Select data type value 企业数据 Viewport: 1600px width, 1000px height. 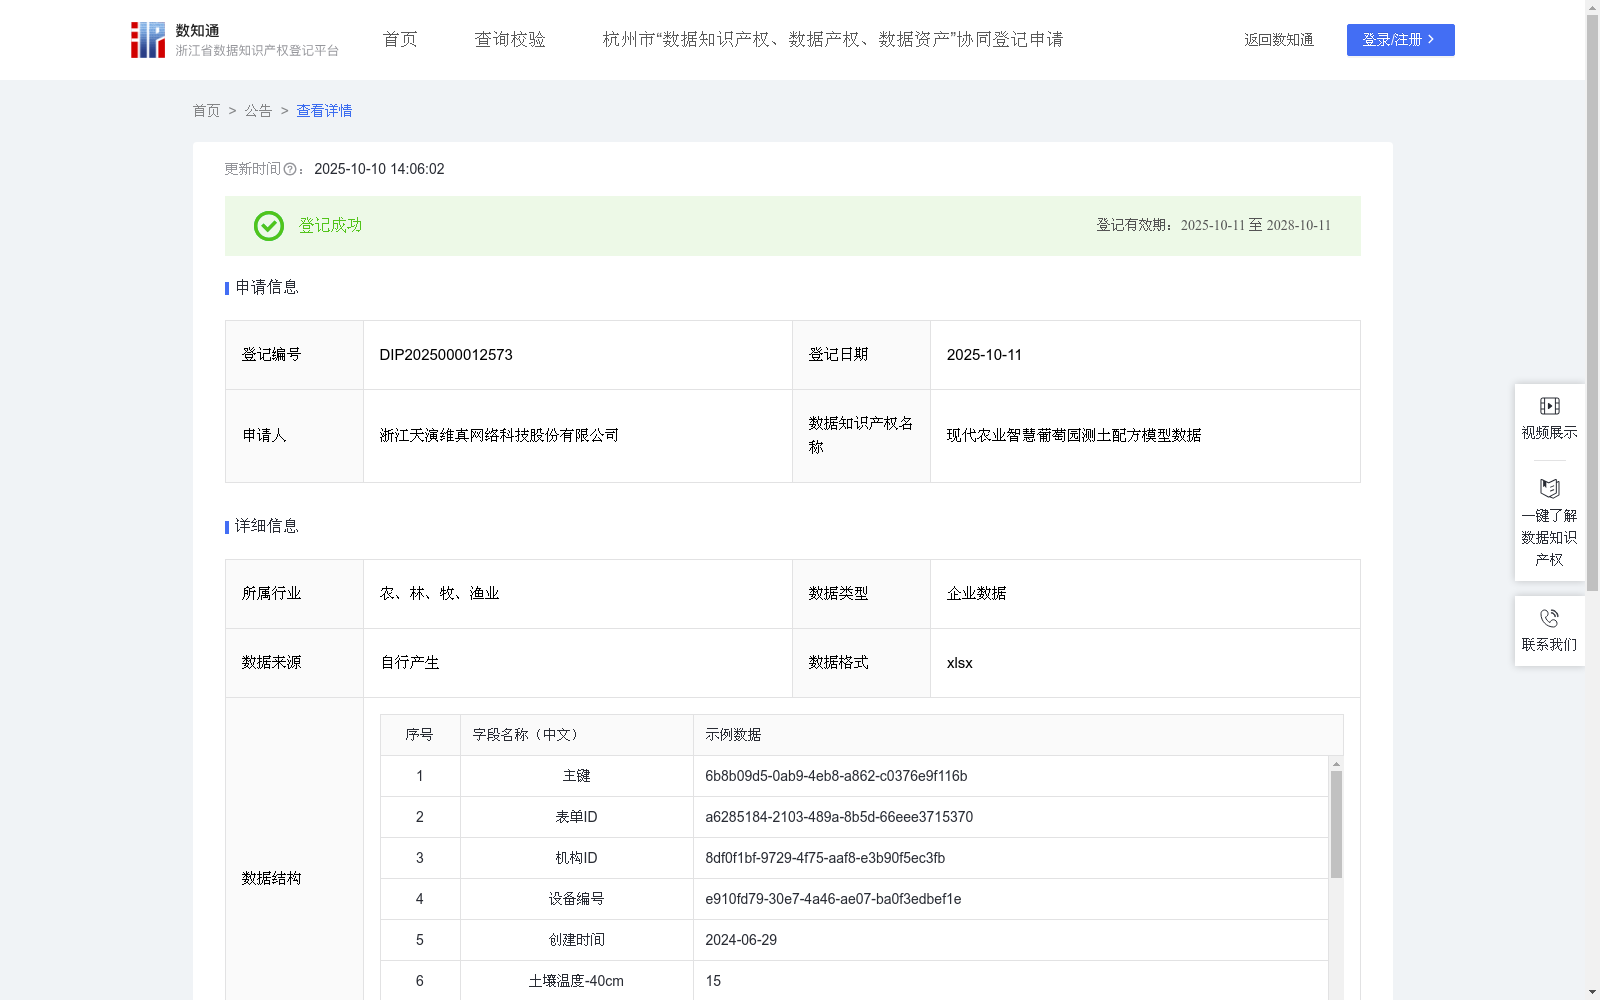(x=976, y=594)
